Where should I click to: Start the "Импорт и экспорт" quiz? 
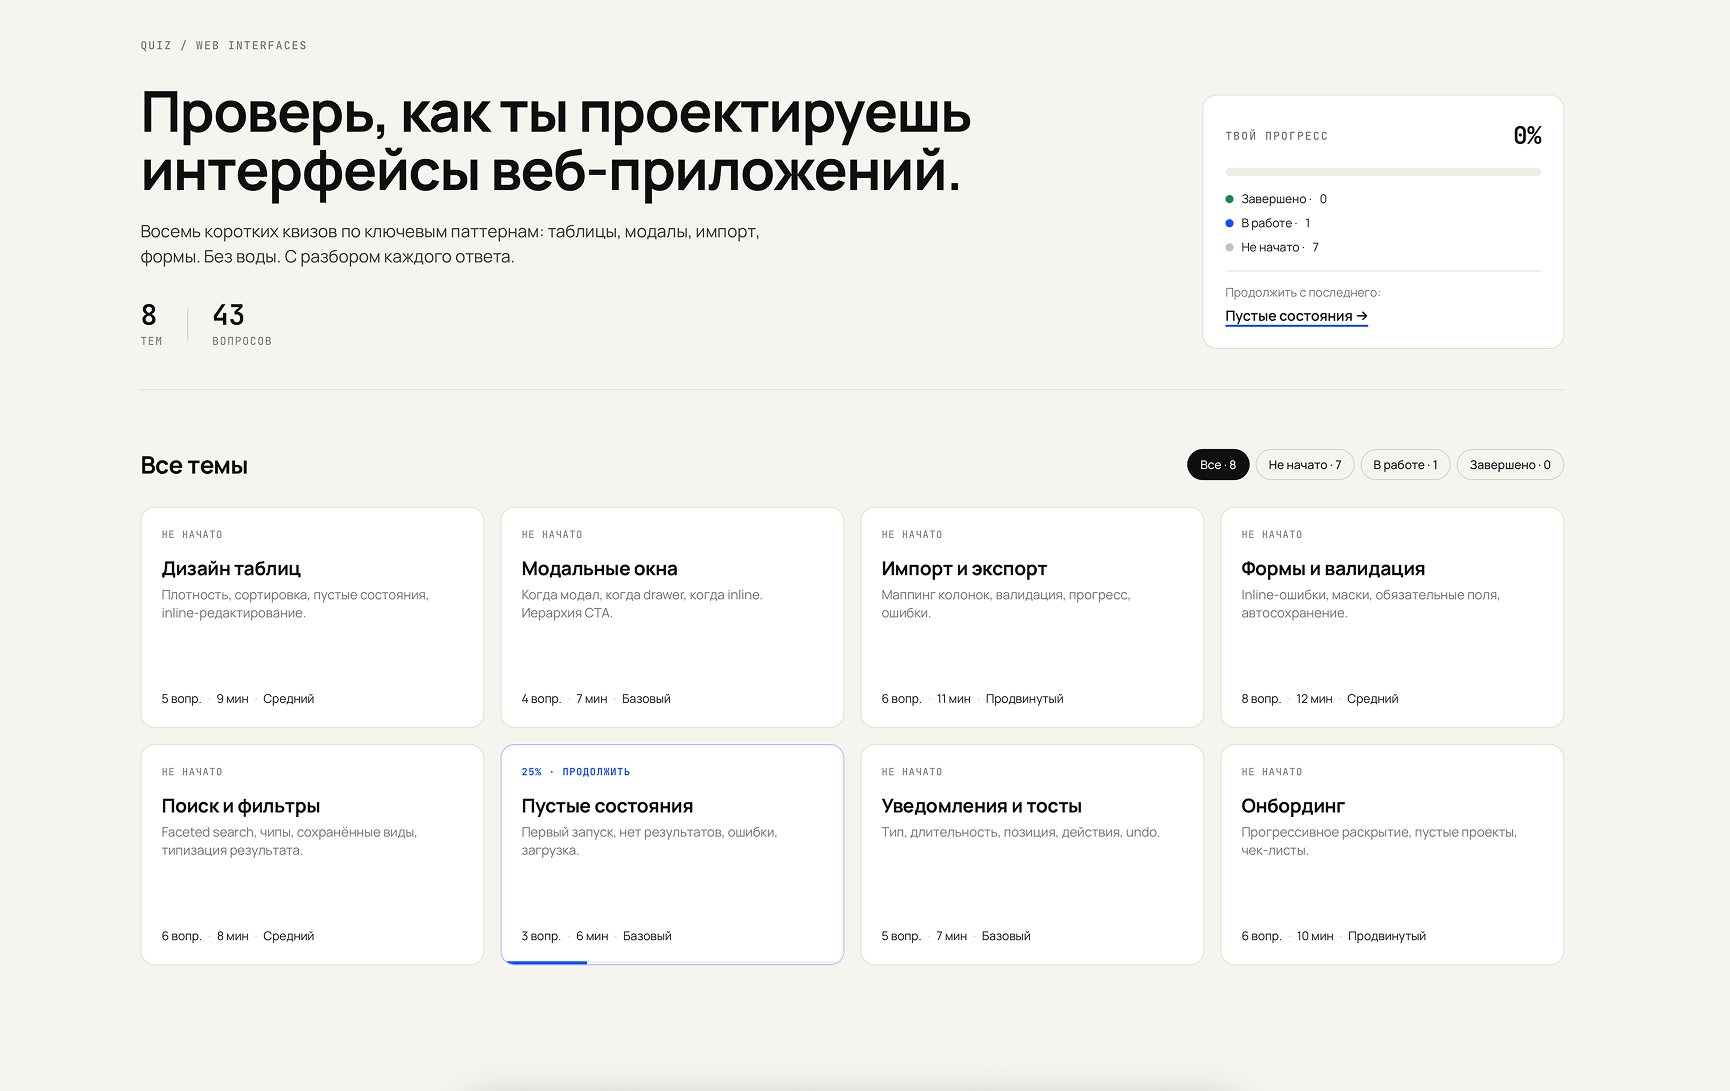click(x=1032, y=617)
